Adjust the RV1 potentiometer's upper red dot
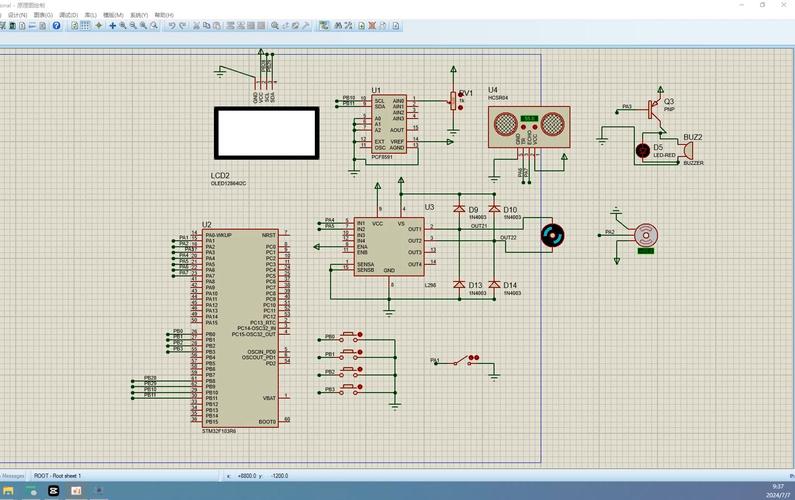 click(x=461, y=94)
